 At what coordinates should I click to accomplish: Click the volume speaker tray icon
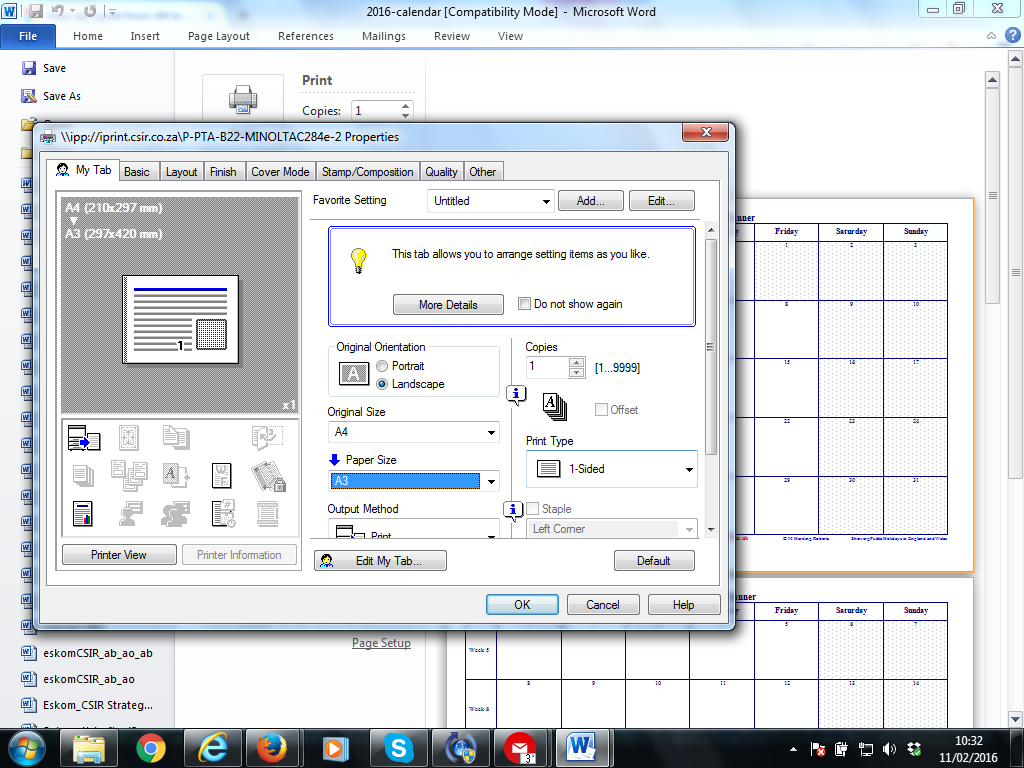pos(889,749)
